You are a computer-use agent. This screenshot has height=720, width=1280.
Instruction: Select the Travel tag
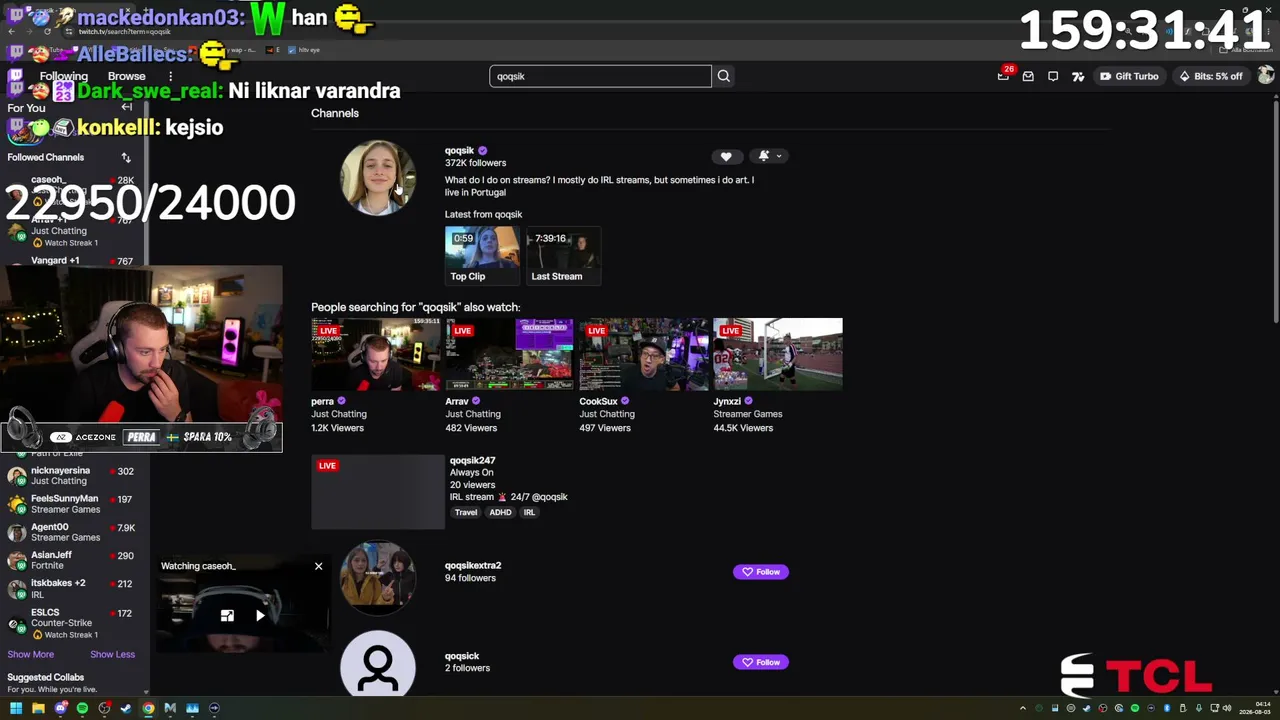coord(466,512)
